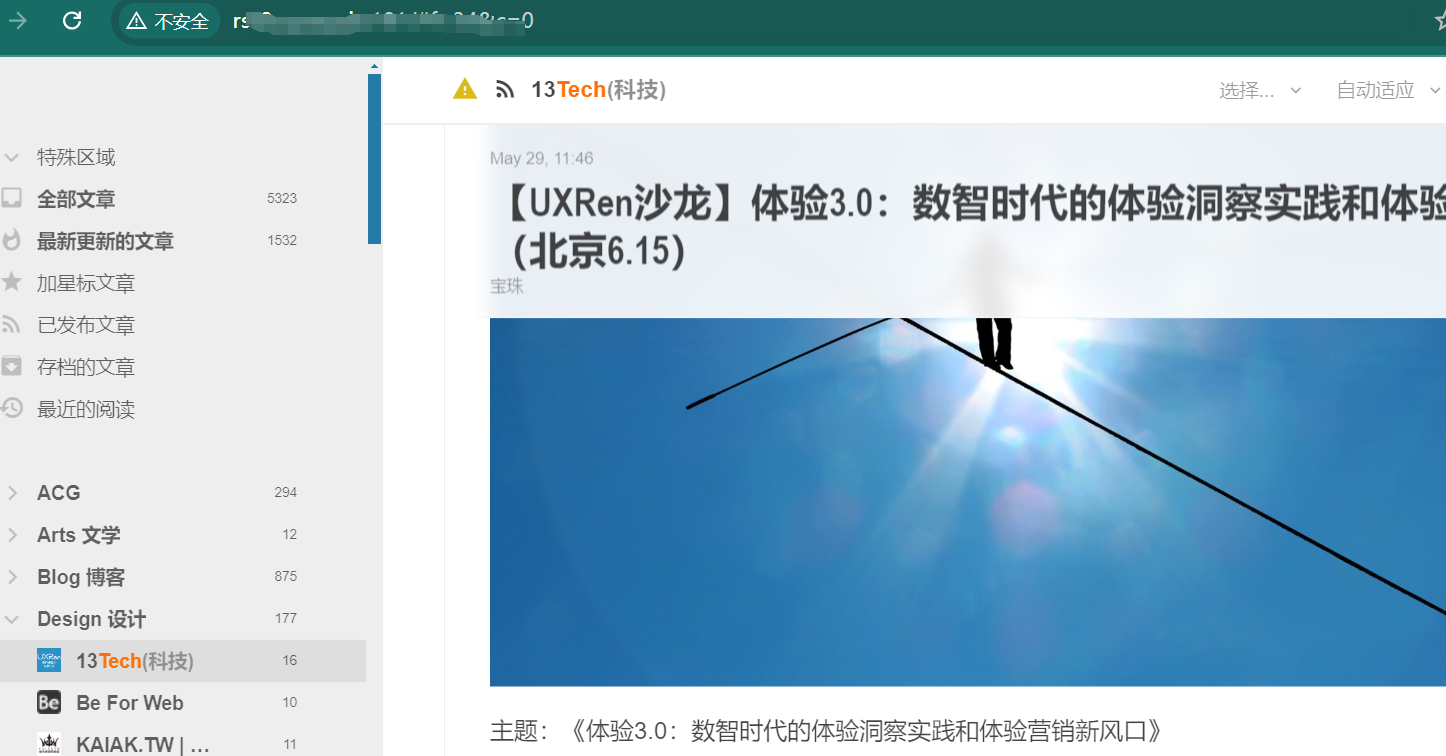The image size is (1446, 756).
Task: Click the browser reload button
Action: click(72, 21)
